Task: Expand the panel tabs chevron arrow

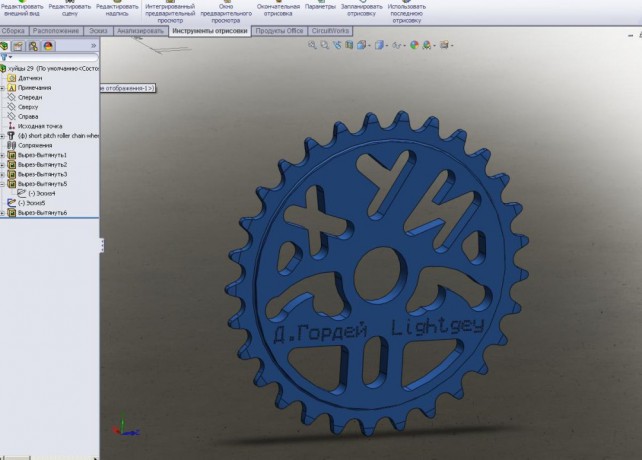Action: 93,46
